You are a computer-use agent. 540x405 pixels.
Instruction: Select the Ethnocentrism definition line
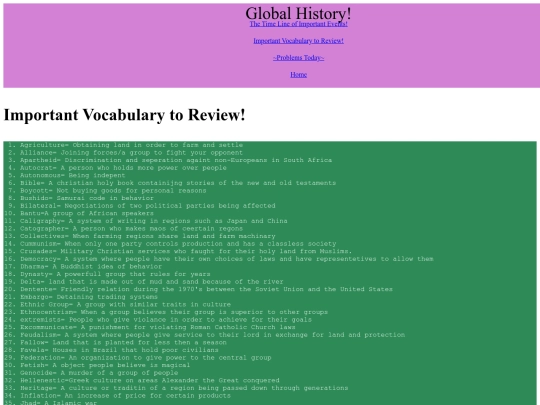pos(174,312)
